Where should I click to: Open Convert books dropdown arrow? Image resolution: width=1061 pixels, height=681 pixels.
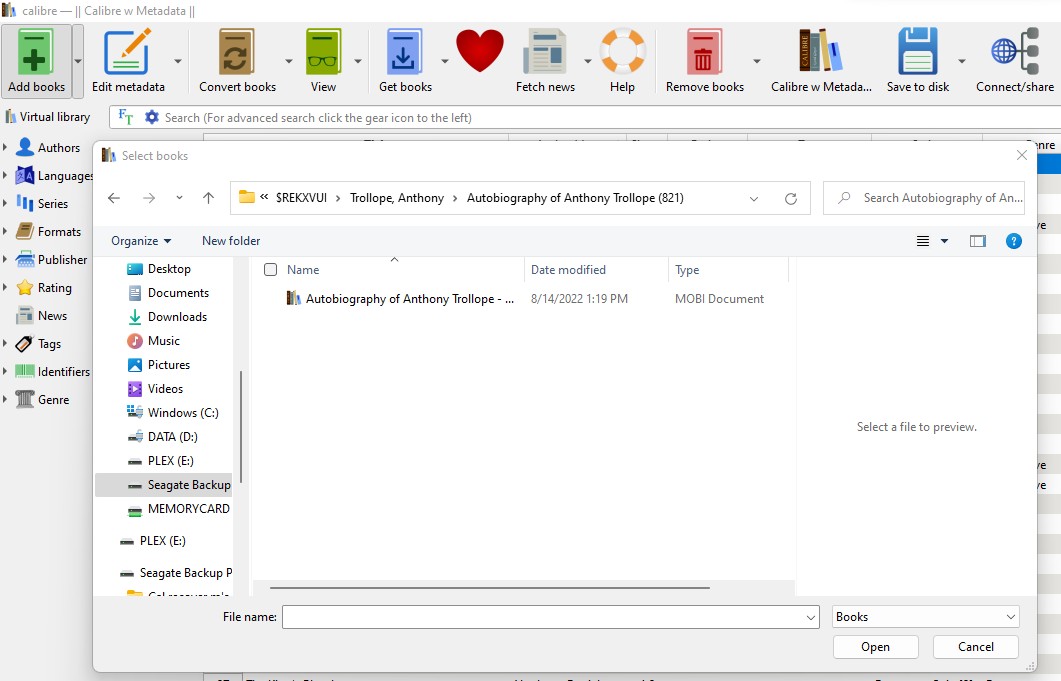click(x=289, y=61)
